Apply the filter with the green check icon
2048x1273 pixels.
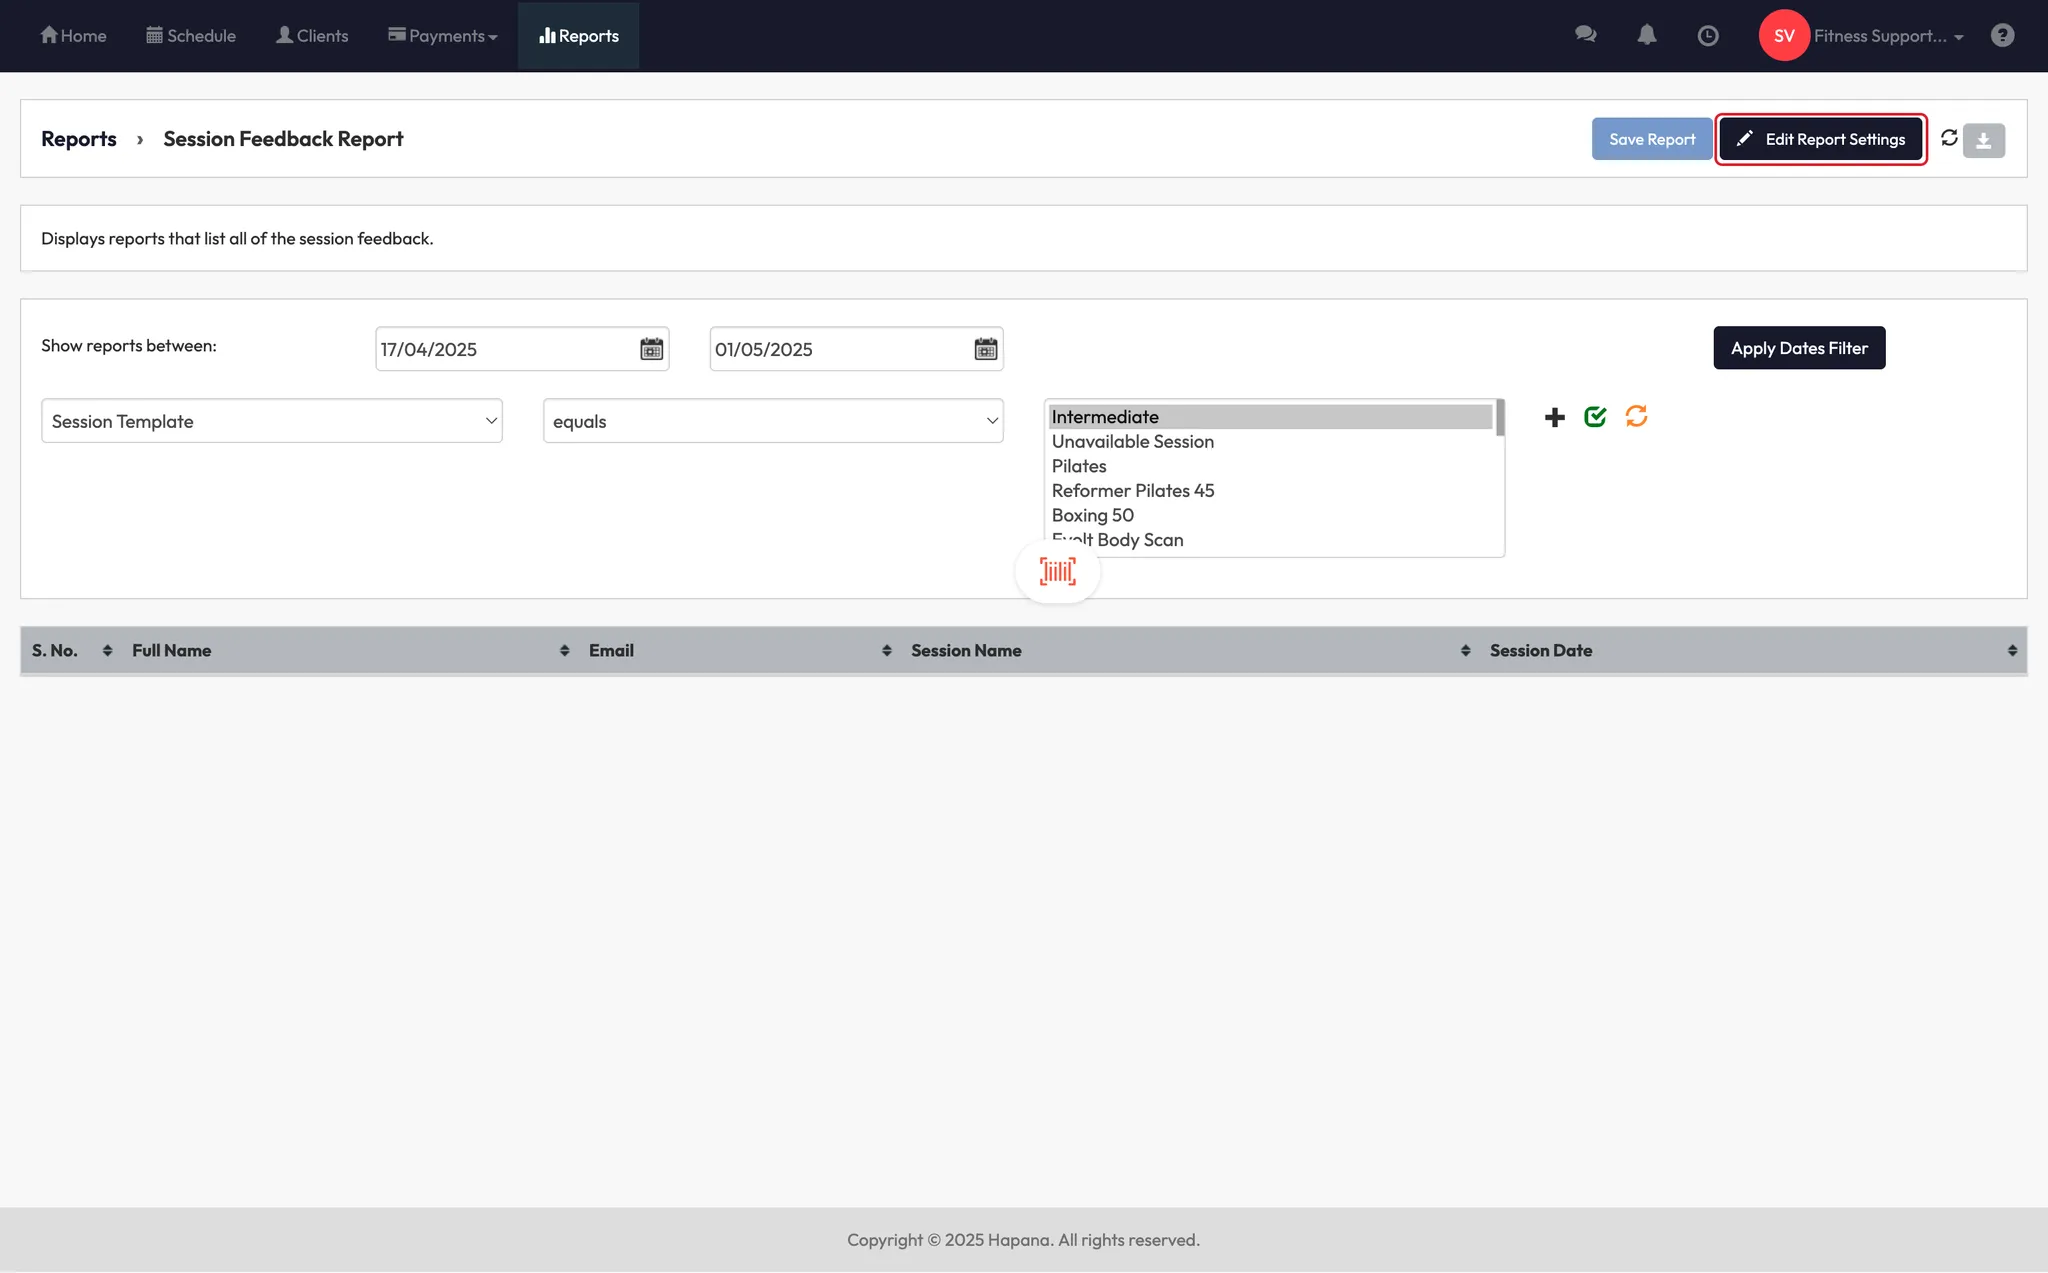[1595, 417]
